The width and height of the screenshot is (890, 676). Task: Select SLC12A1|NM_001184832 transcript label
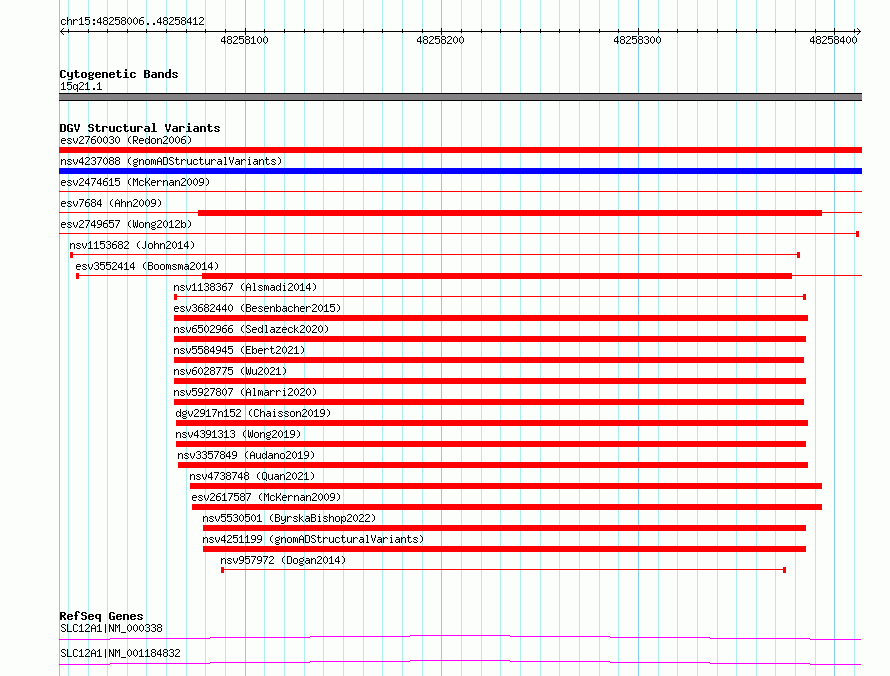[120, 653]
